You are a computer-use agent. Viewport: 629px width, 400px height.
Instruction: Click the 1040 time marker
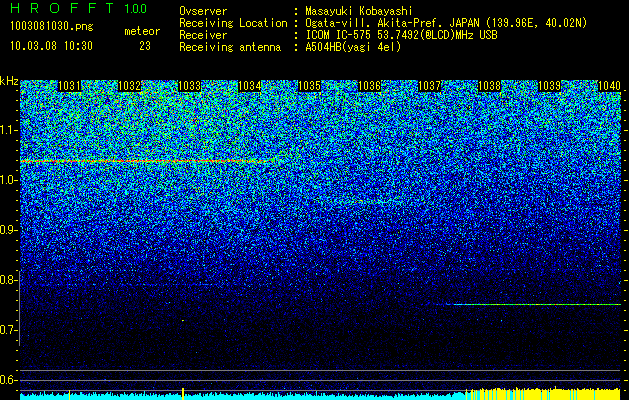609,86
